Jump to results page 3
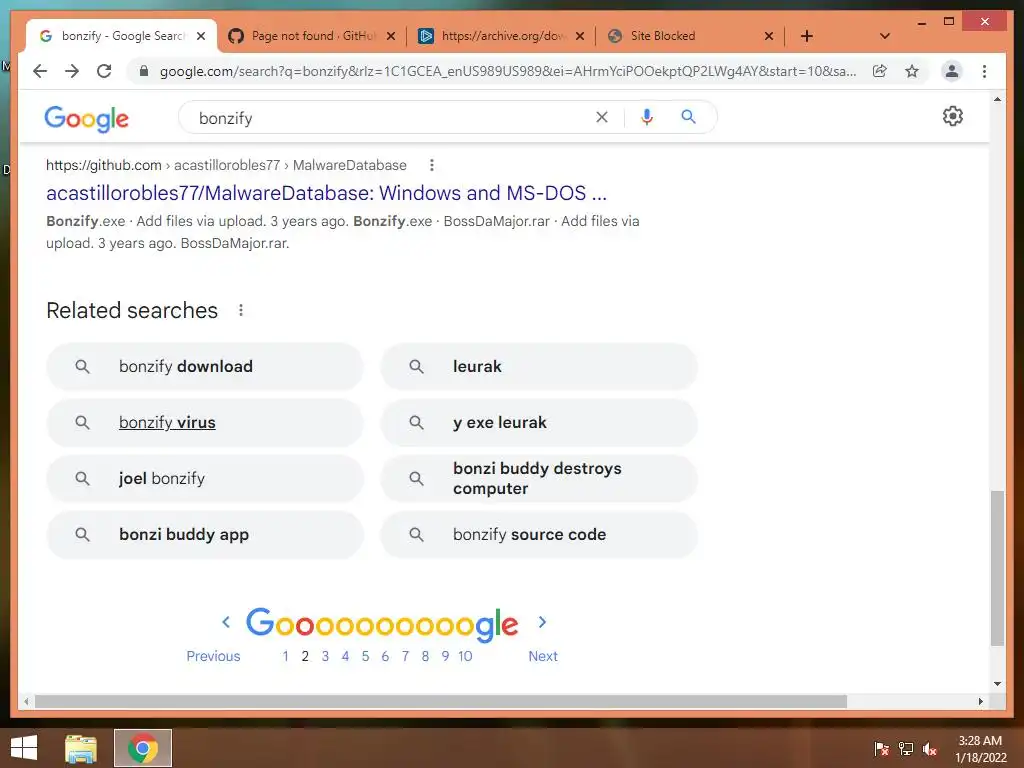The image size is (1024, 768). click(325, 656)
